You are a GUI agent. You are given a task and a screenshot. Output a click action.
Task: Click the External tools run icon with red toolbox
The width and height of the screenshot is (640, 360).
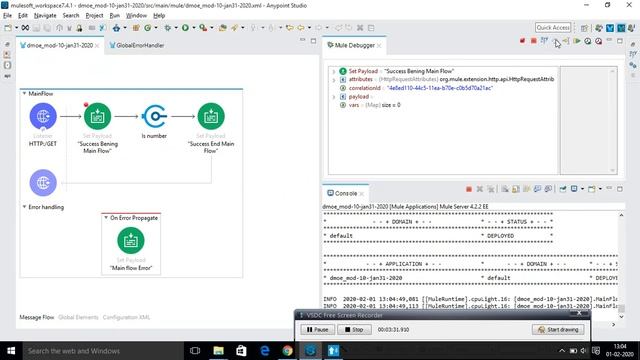point(203,28)
